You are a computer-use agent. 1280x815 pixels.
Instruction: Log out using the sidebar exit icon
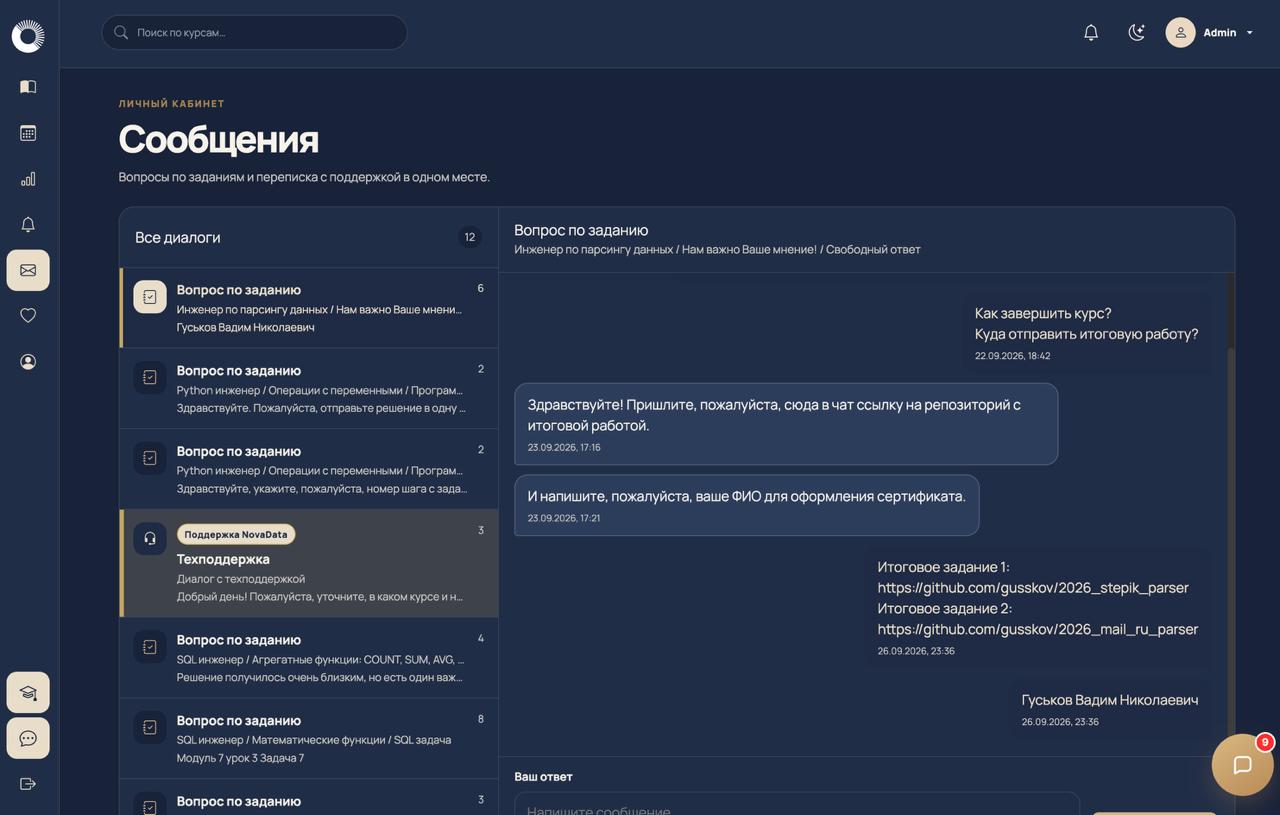(28, 784)
